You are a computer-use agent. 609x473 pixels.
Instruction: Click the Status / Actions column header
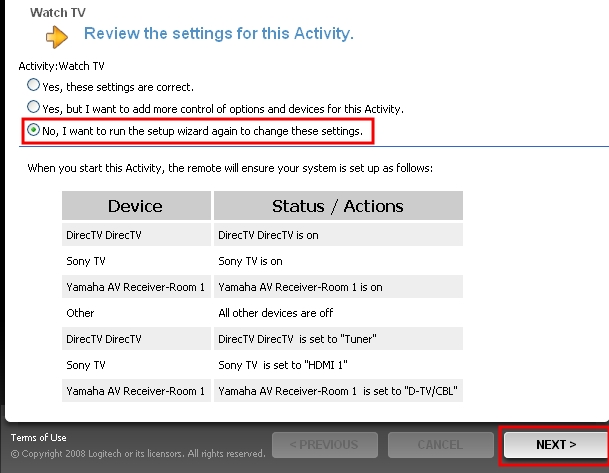338,205
